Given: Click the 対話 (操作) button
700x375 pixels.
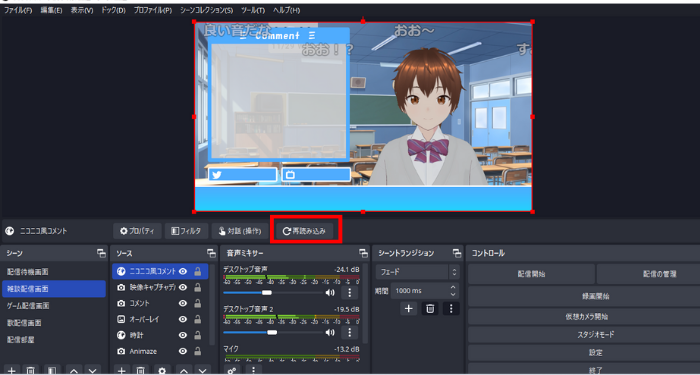Looking at the screenshot, I should (239, 231).
